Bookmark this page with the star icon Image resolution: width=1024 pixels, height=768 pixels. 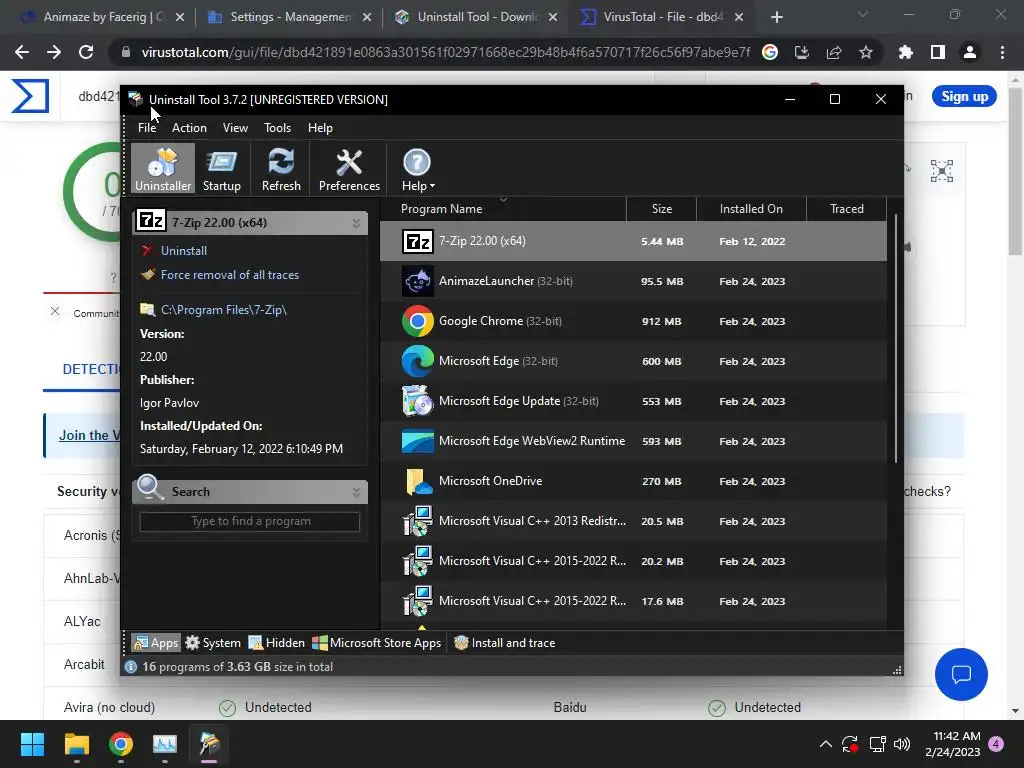[865, 52]
